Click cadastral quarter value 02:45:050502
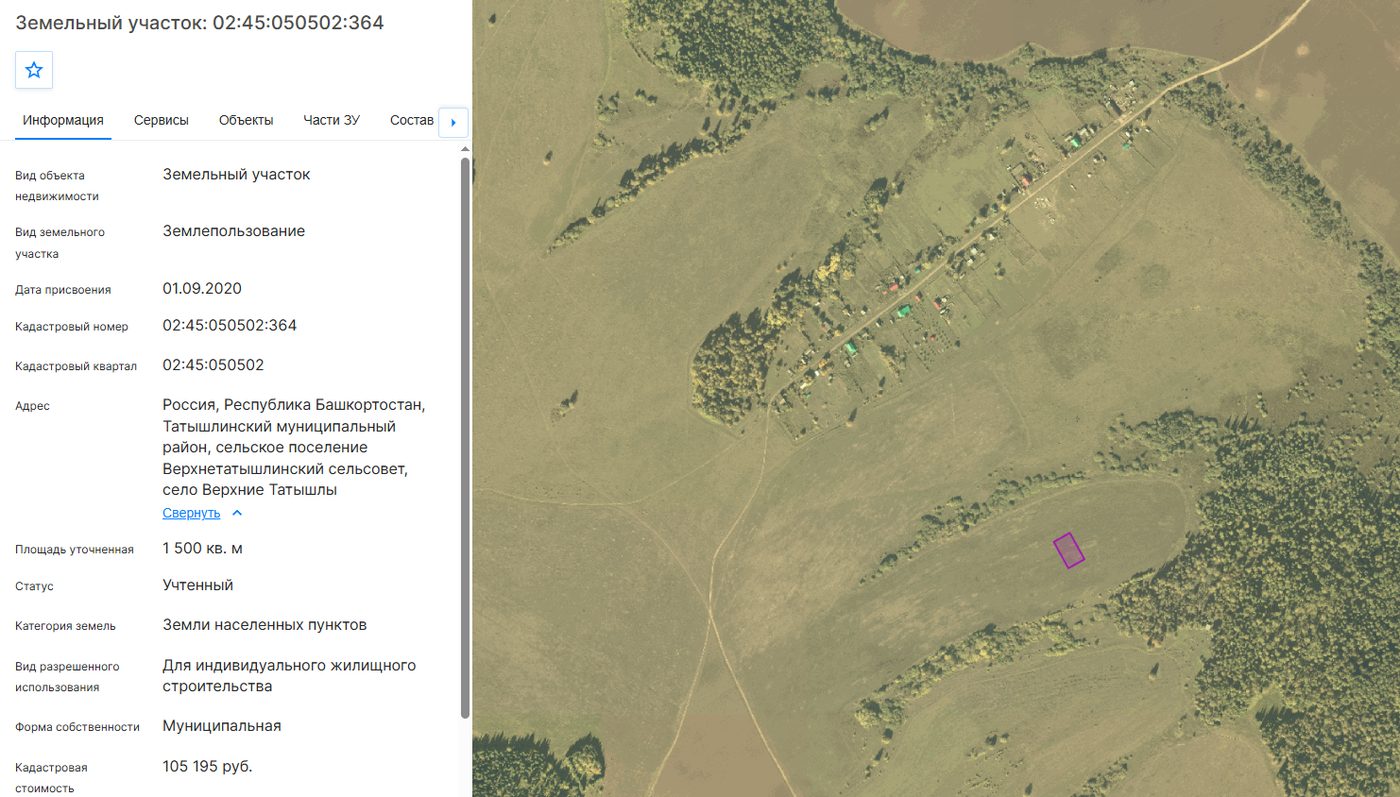Viewport: 1400px width, 797px height. coord(213,365)
